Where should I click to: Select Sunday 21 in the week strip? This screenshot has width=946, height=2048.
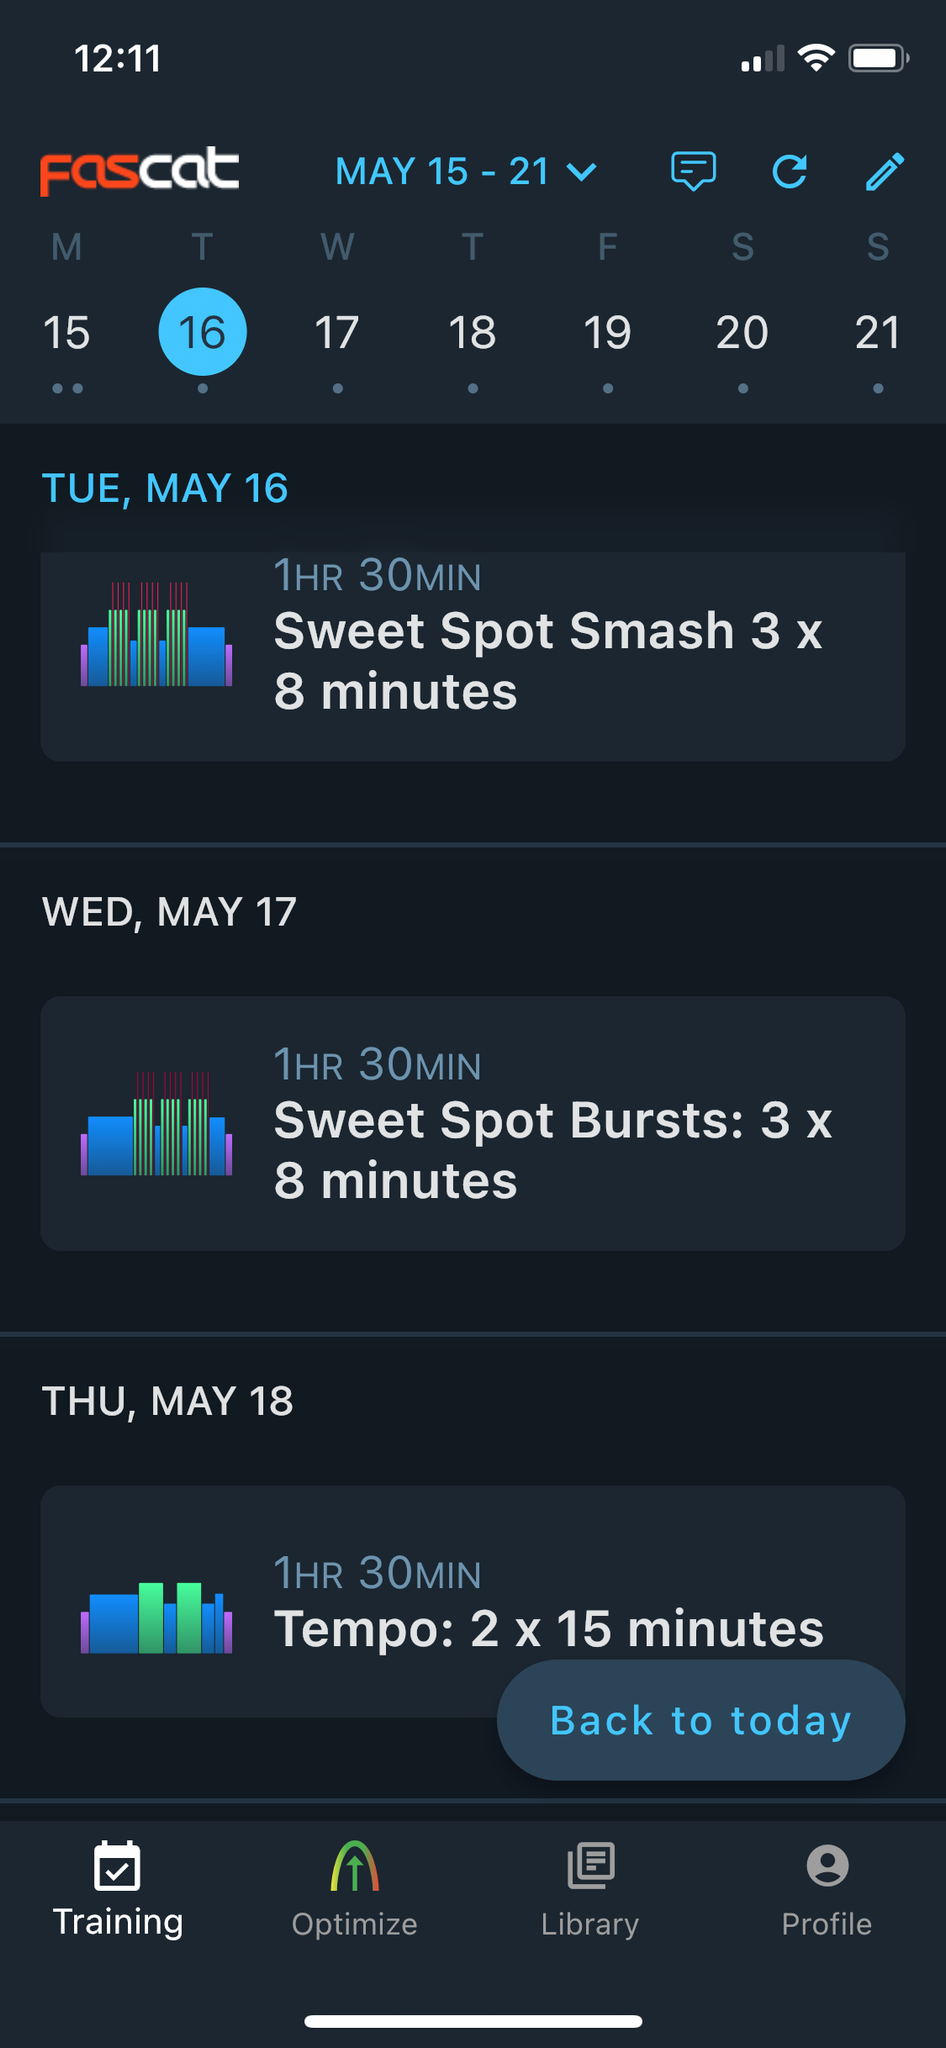(x=877, y=333)
